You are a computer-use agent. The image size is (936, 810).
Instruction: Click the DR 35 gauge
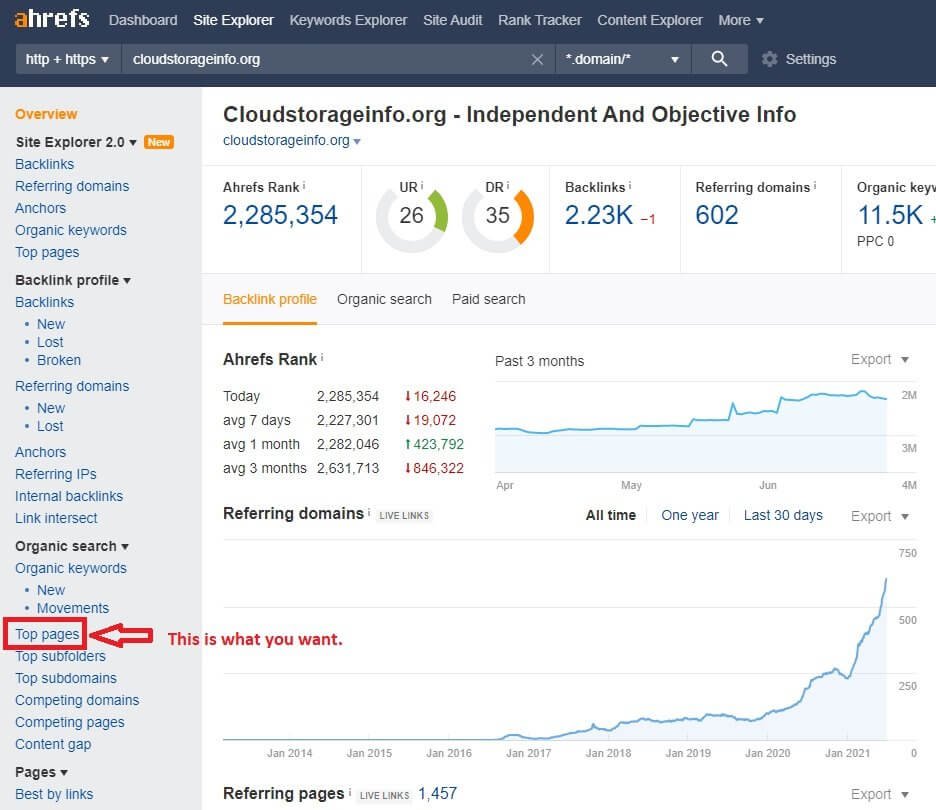[498, 216]
